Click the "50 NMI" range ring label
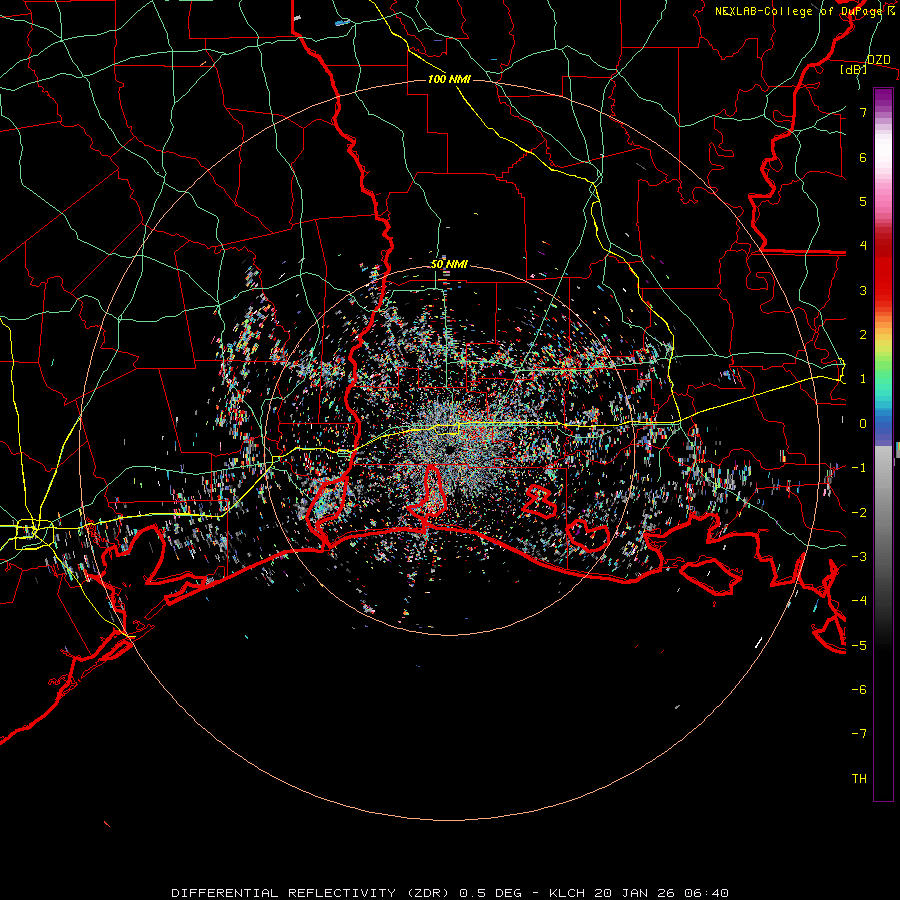The height and width of the screenshot is (900, 900). [x=449, y=264]
